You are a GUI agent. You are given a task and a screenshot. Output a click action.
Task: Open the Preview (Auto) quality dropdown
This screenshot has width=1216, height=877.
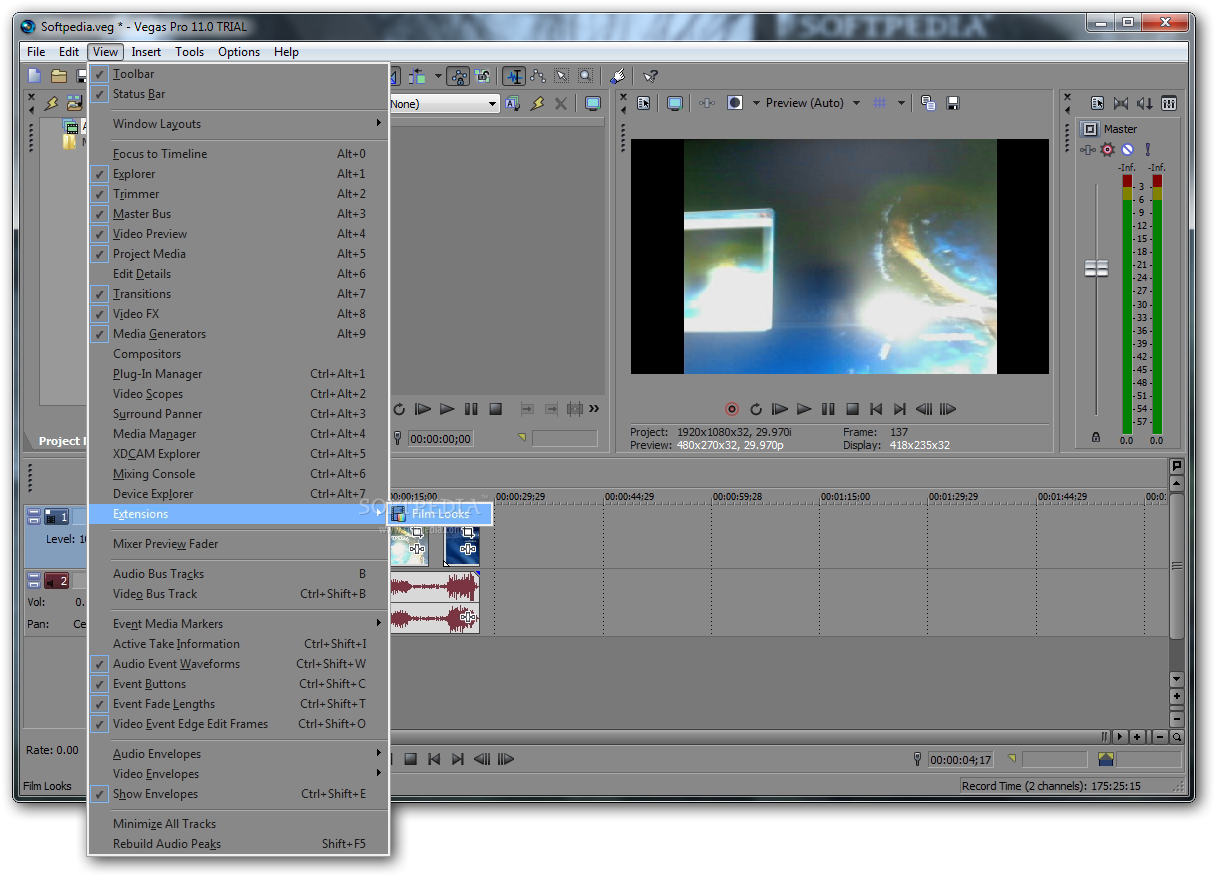(856, 103)
